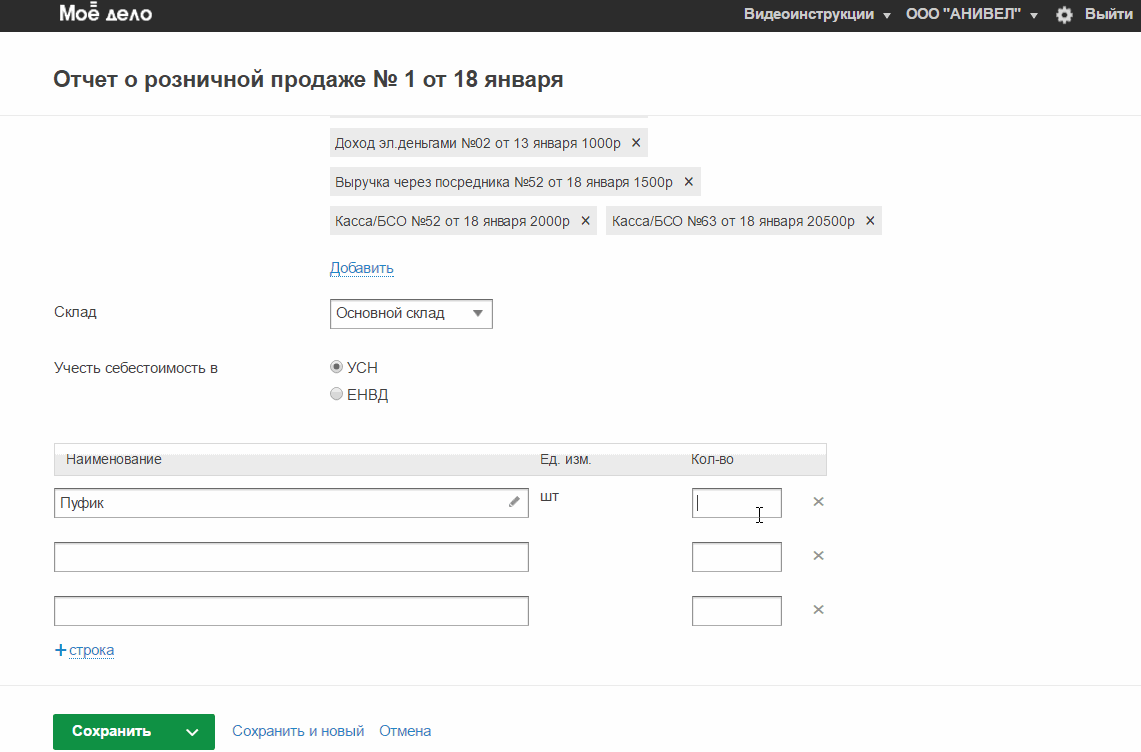
Task: Open the Основной склад dropdown
Action: point(411,313)
